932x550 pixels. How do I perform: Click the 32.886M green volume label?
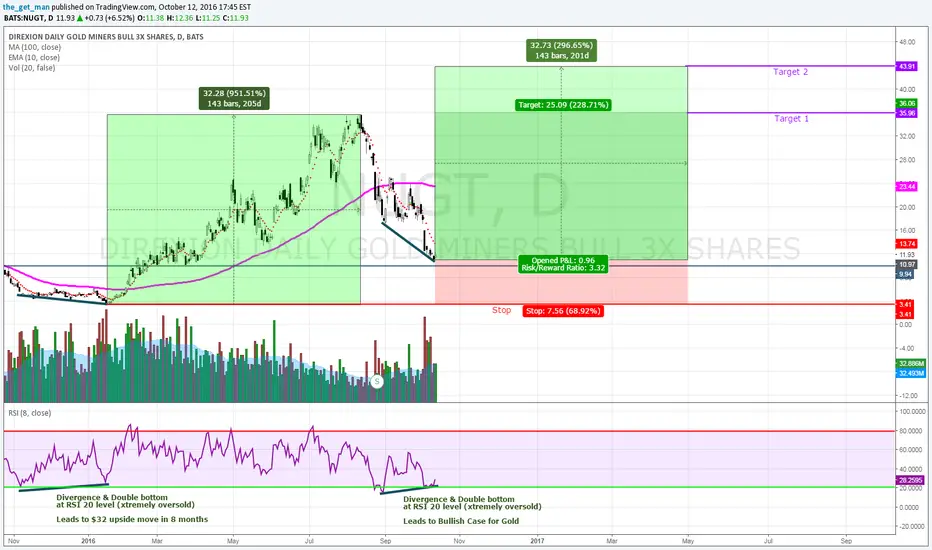[x=911, y=363]
